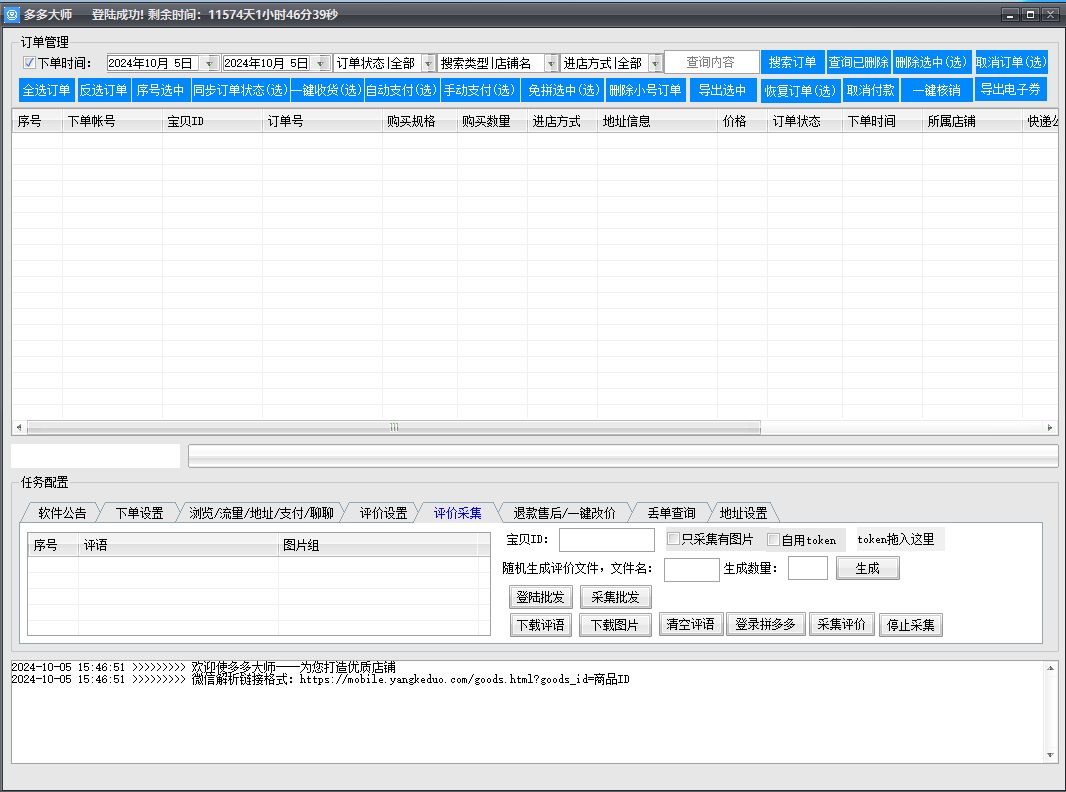Screen dimensions: 1066x792
Task: Check the 自用token option
Action: tap(773, 540)
